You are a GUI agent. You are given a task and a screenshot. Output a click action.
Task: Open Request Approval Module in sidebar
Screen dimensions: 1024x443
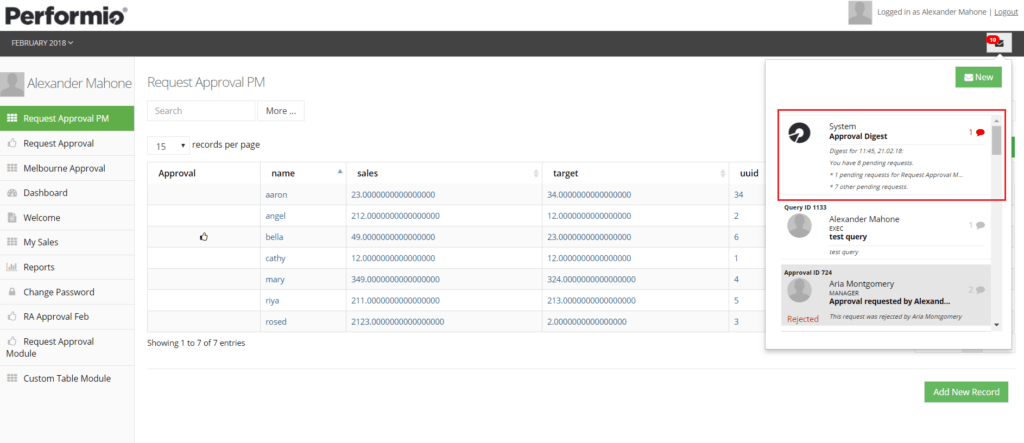coord(67,348)
